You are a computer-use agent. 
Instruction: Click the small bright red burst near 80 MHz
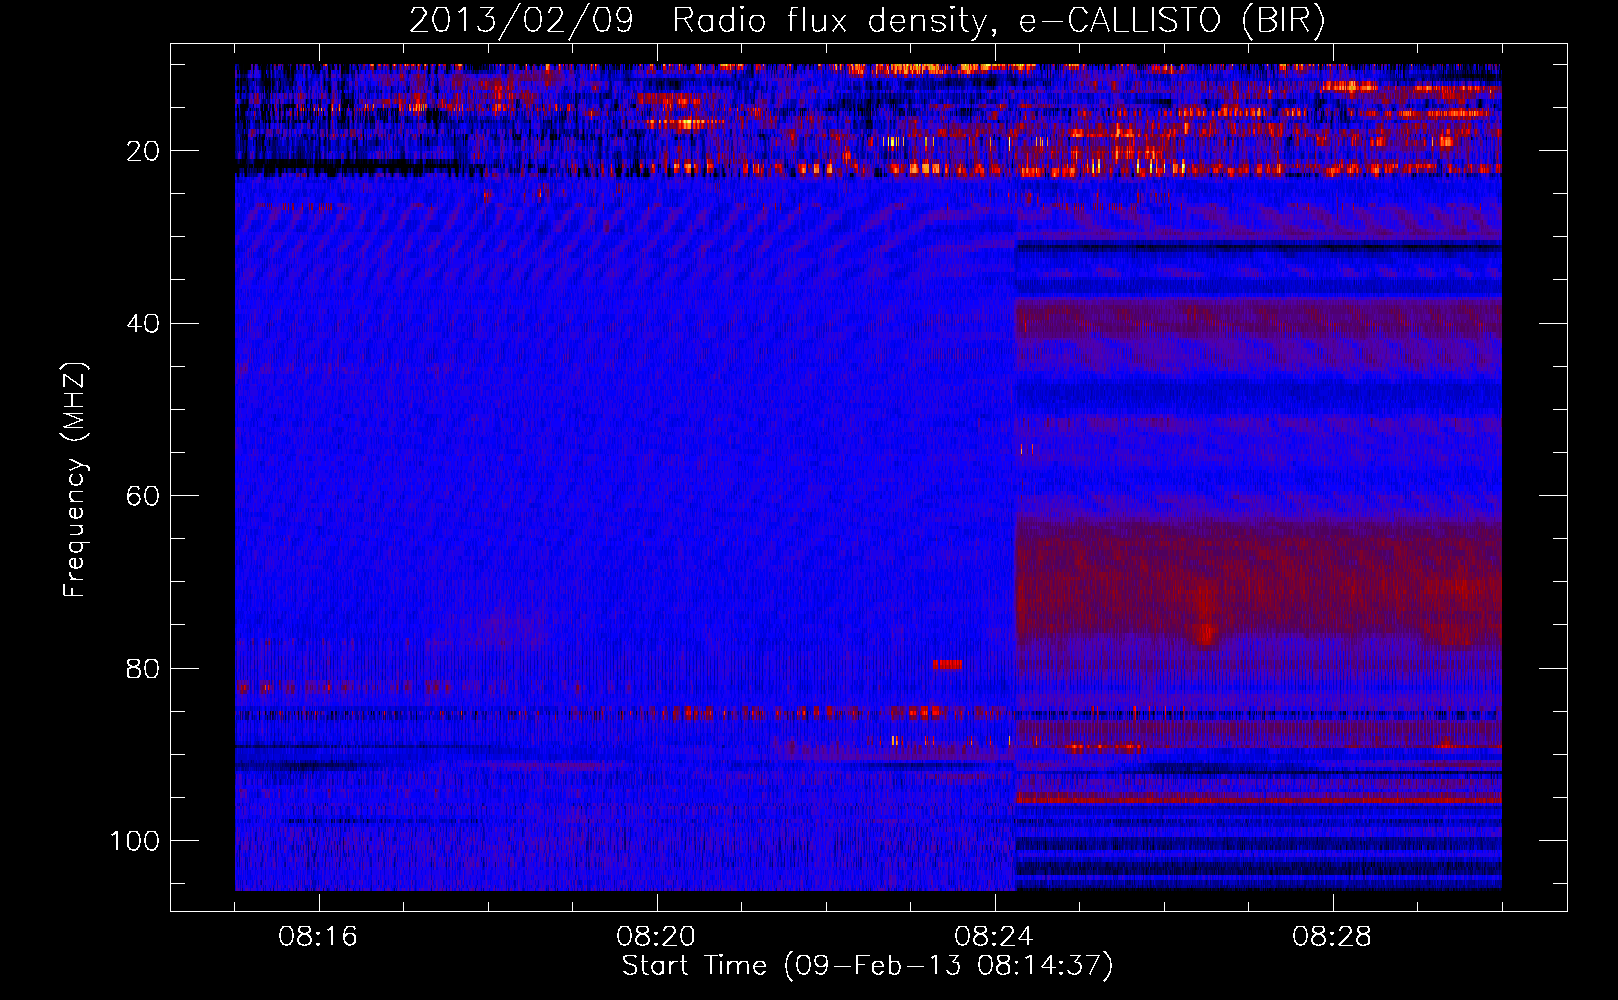coord(948,665)
